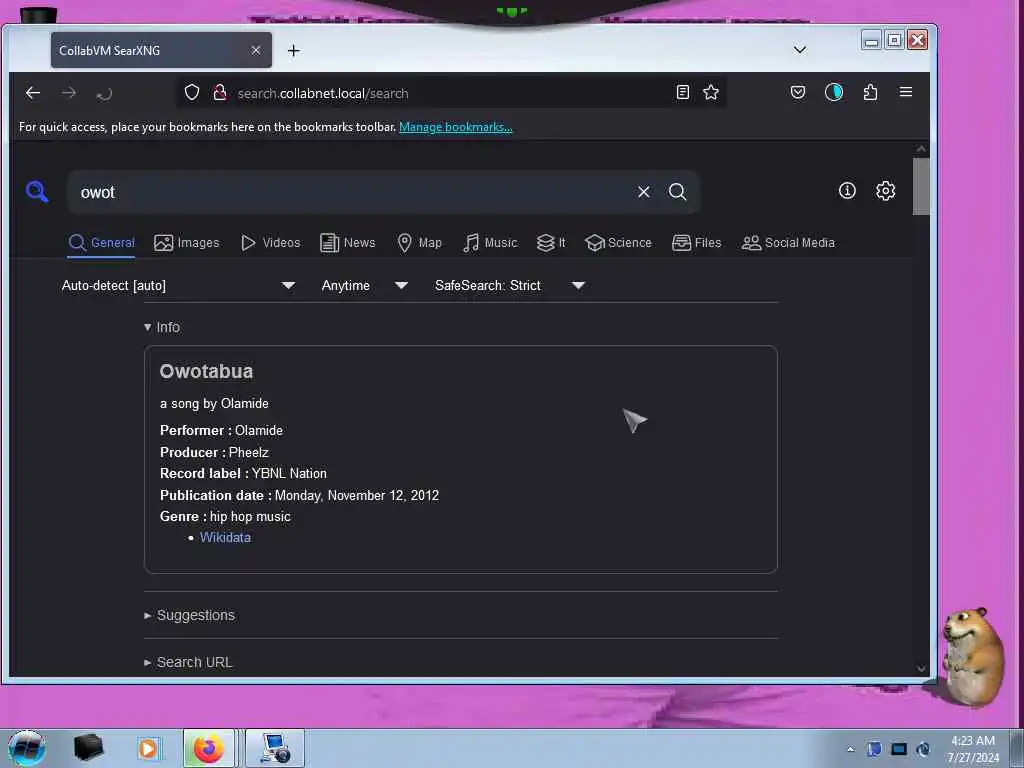Open the Firefox hamburger menu

906,91
